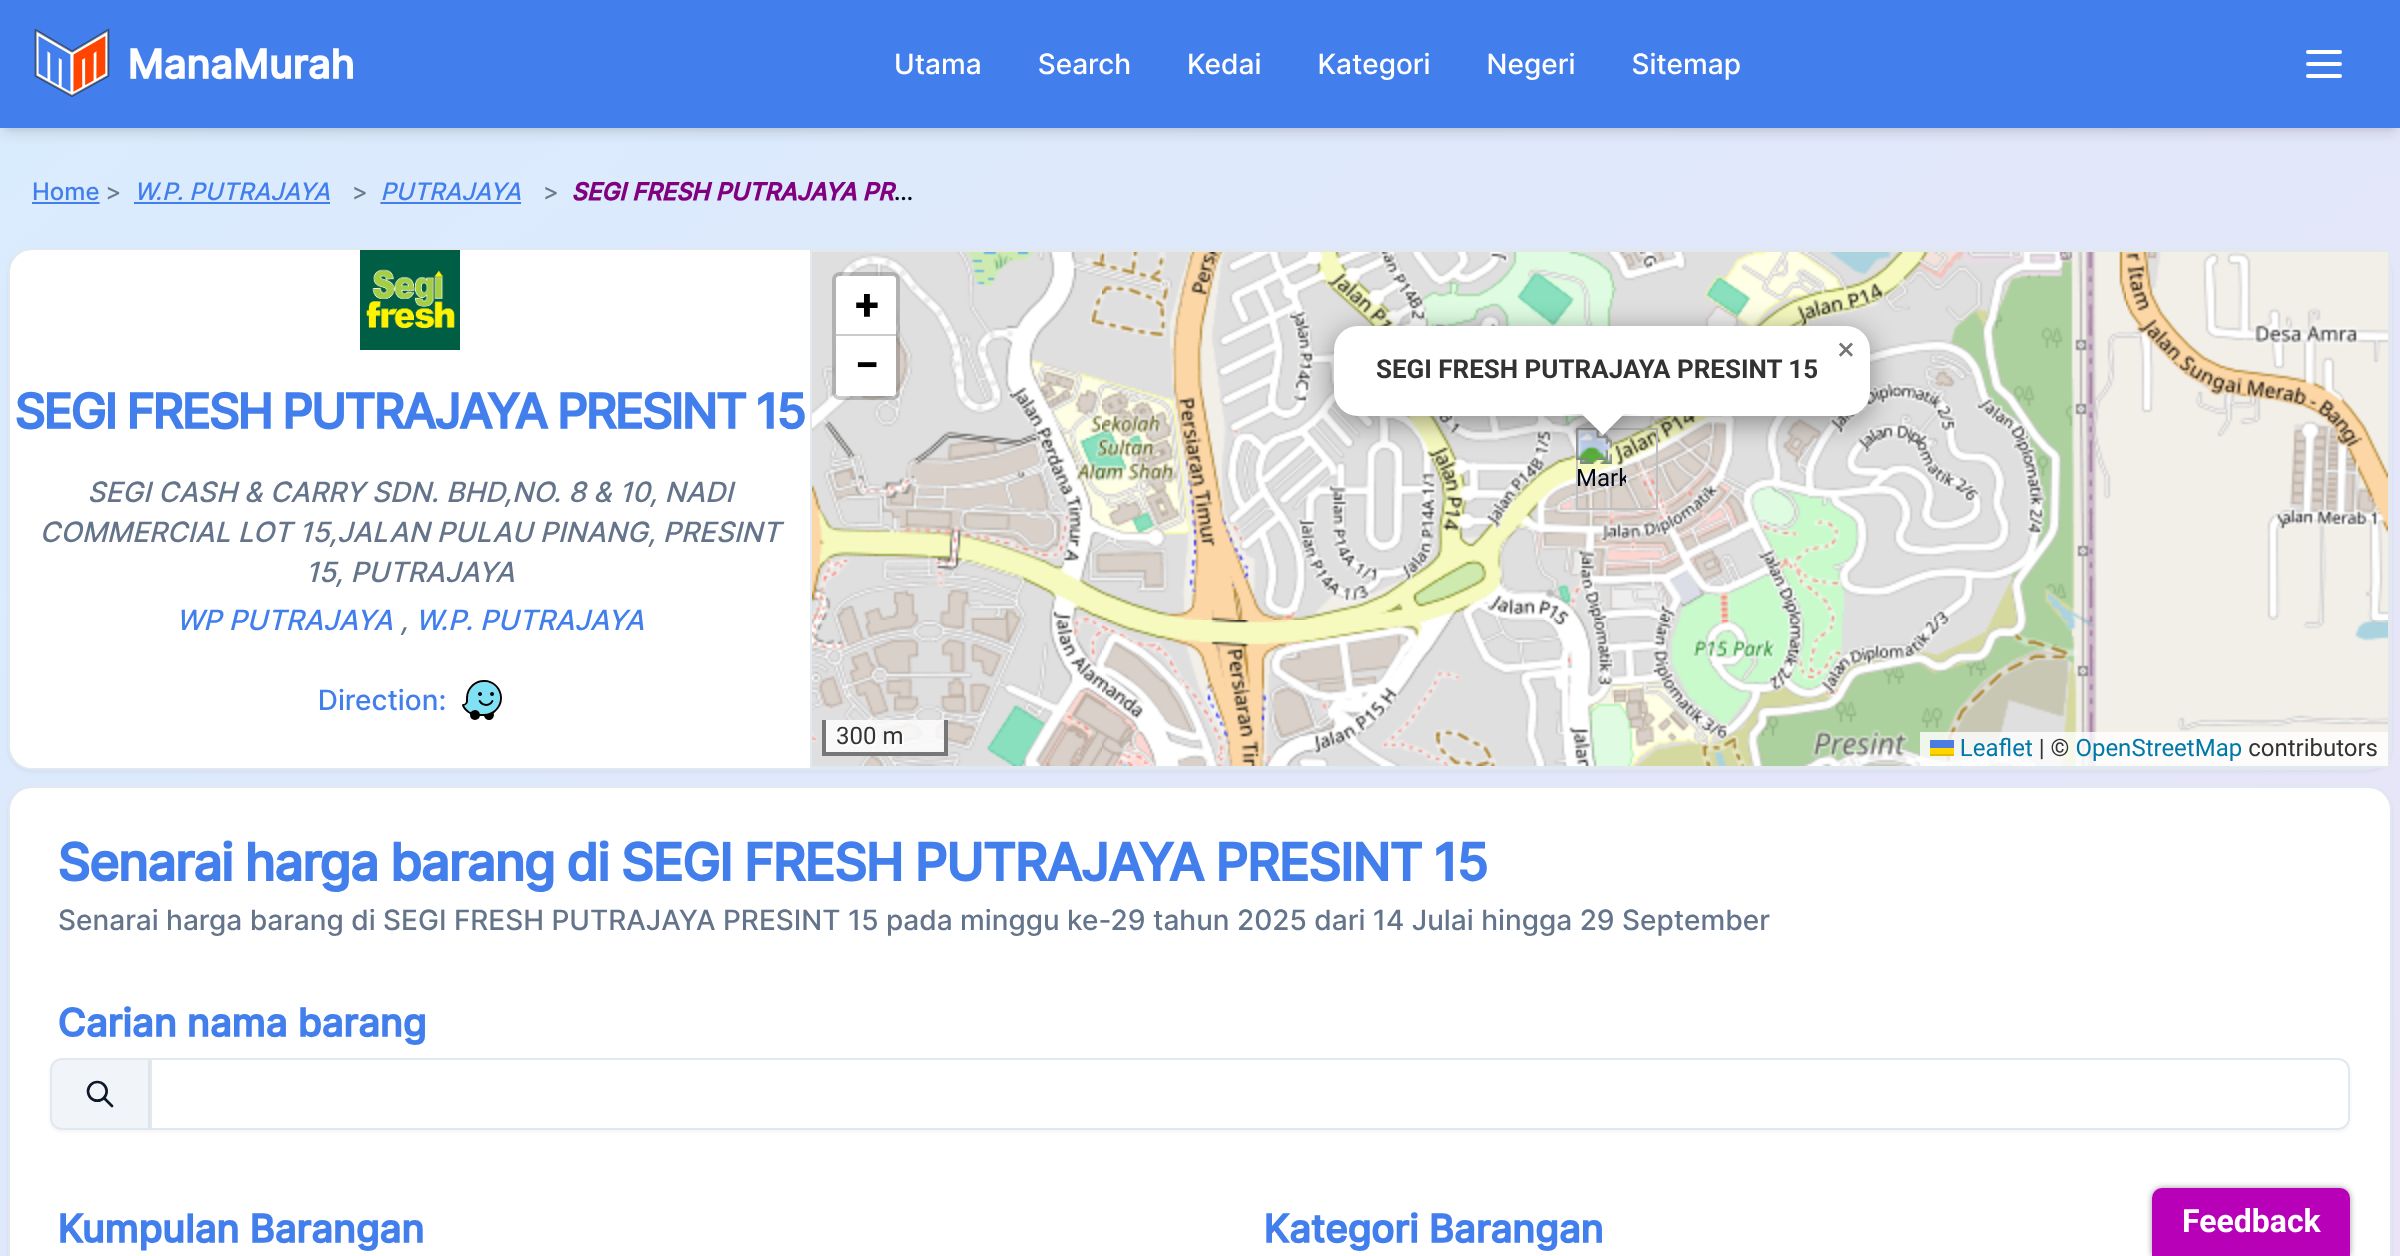
Task: Click the Home breadcrumb link
Action: click(x=65, y=191)
